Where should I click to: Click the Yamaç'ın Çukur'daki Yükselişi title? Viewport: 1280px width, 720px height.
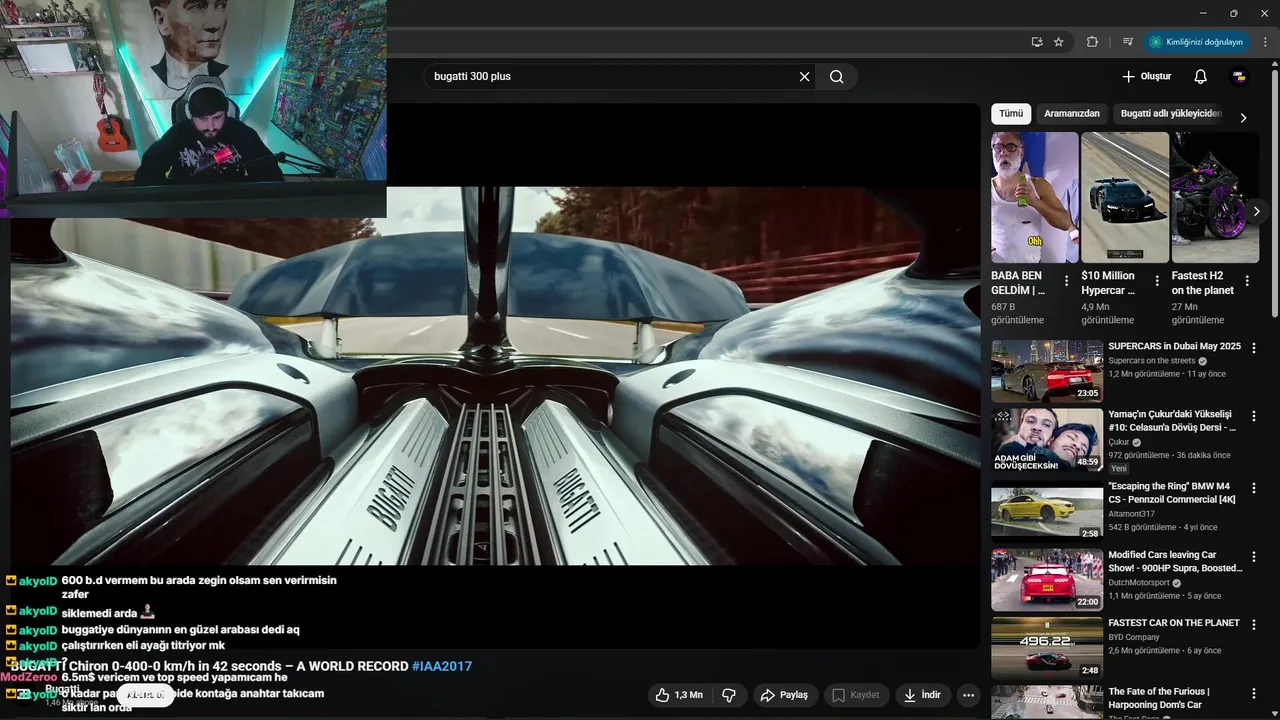pyautogui.click(x=1172, y=420)
